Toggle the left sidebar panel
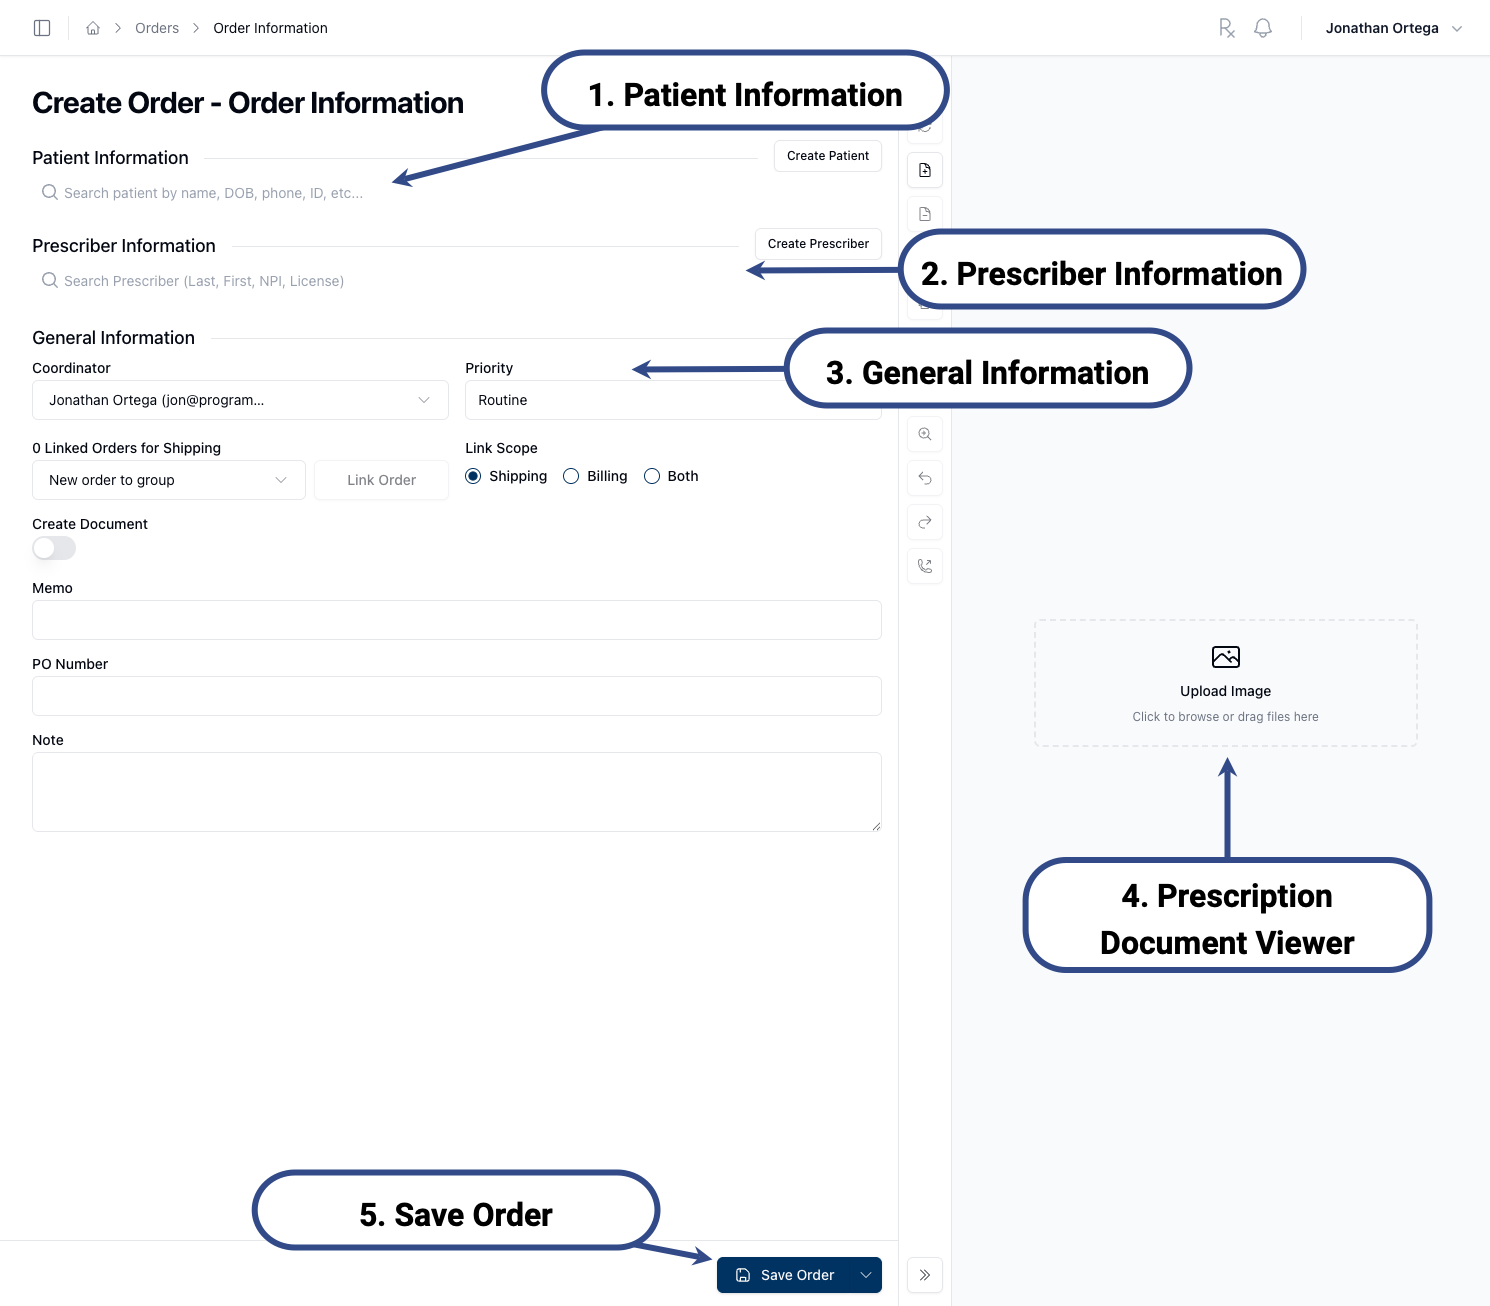This screenshot has width=1490, height=1306. click(x=41, y=27)
